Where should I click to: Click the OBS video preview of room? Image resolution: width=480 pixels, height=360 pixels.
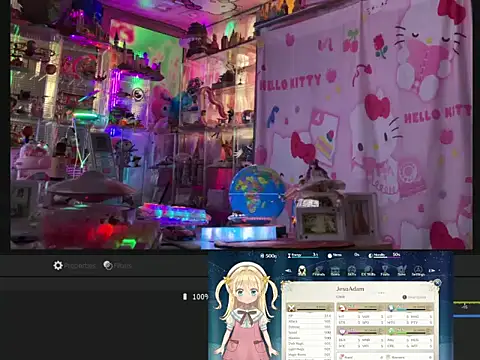[x=241, y=125]
